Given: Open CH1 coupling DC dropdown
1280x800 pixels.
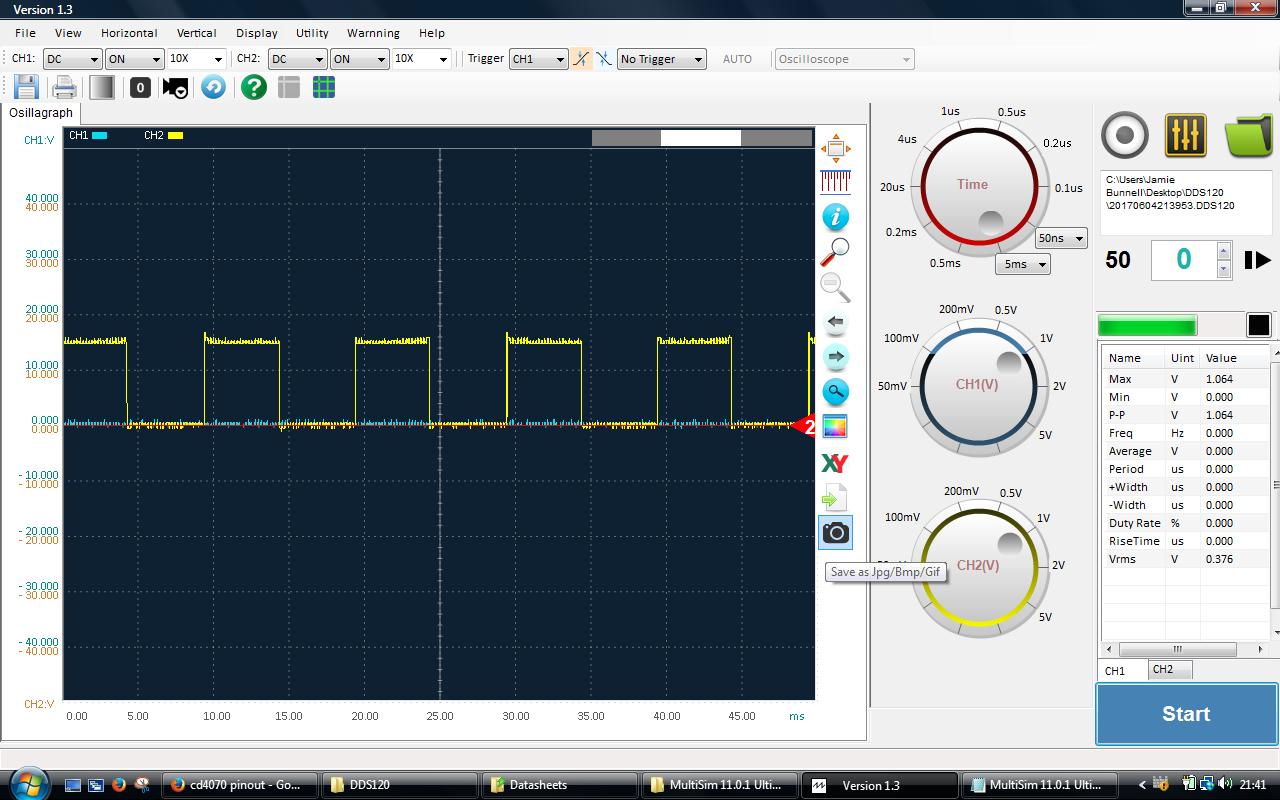Looking at the screenshot, I should (72, 59).
